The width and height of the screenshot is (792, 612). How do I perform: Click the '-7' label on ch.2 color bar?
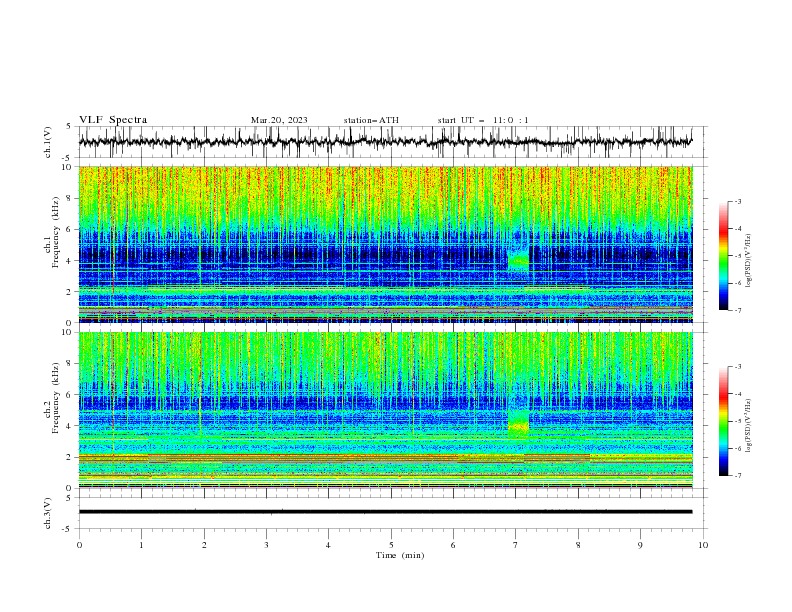coord(737,475)
